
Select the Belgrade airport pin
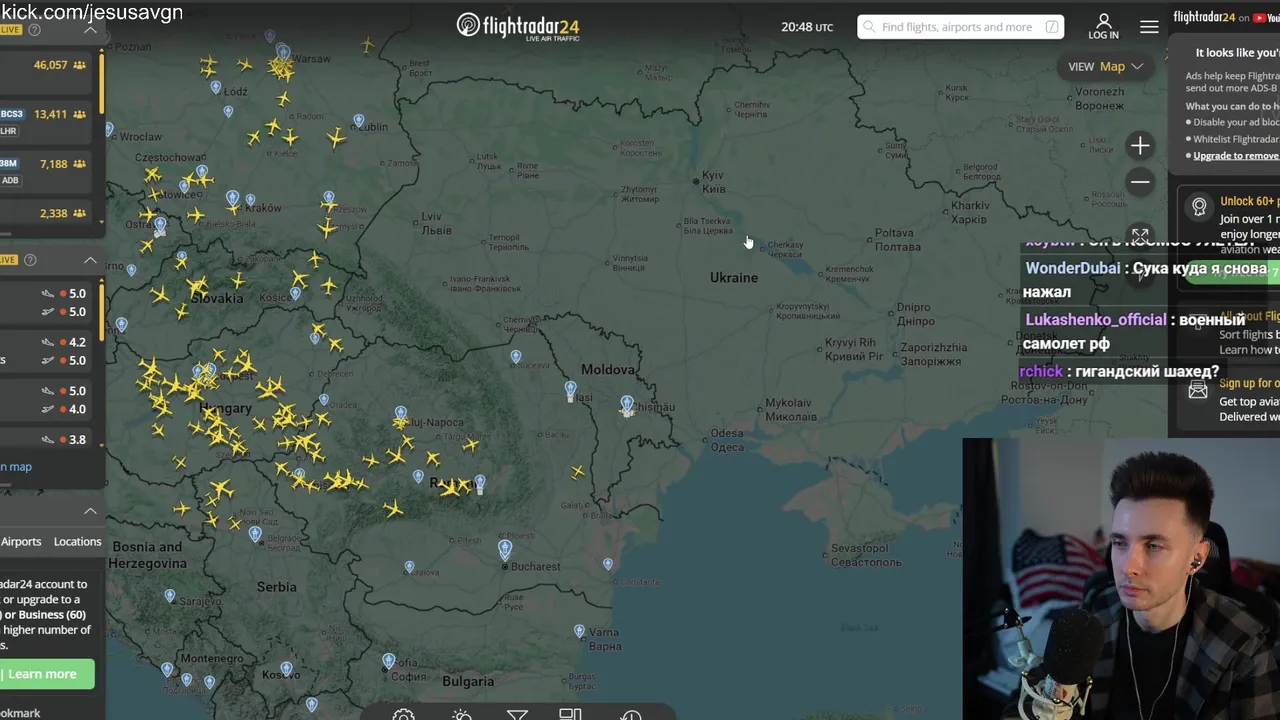[256, 535]
